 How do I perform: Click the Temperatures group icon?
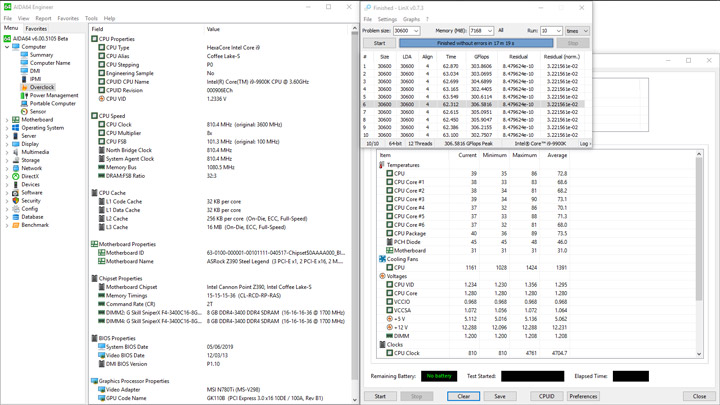382,165
